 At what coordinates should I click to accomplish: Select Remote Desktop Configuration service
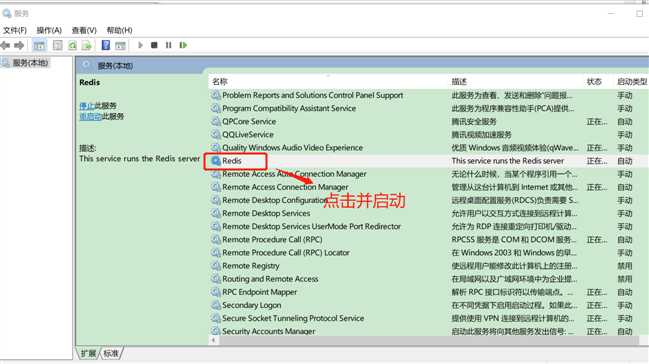click(x=274, y=200)
